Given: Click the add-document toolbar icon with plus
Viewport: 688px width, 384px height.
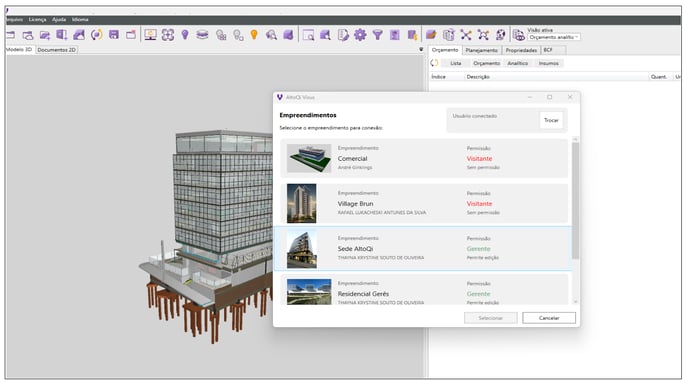Looking at the screenshot, I should click(62, 35).
